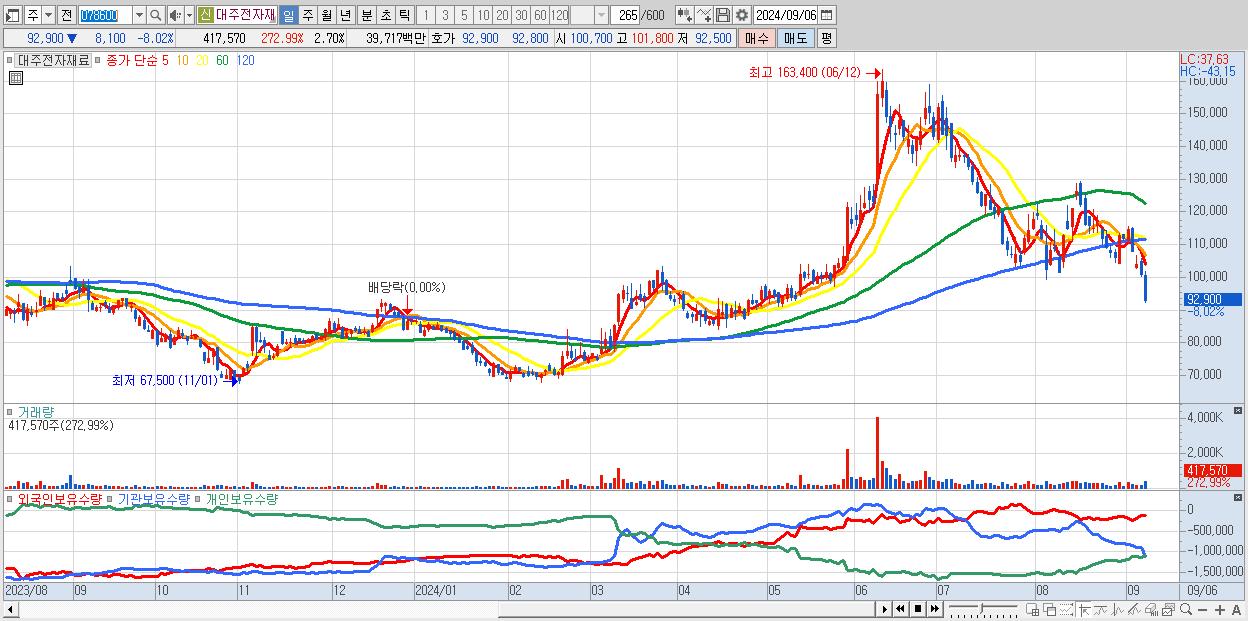Open the dropdown next to speaker icon
1248x621 pixels.
tap(189, 16)
